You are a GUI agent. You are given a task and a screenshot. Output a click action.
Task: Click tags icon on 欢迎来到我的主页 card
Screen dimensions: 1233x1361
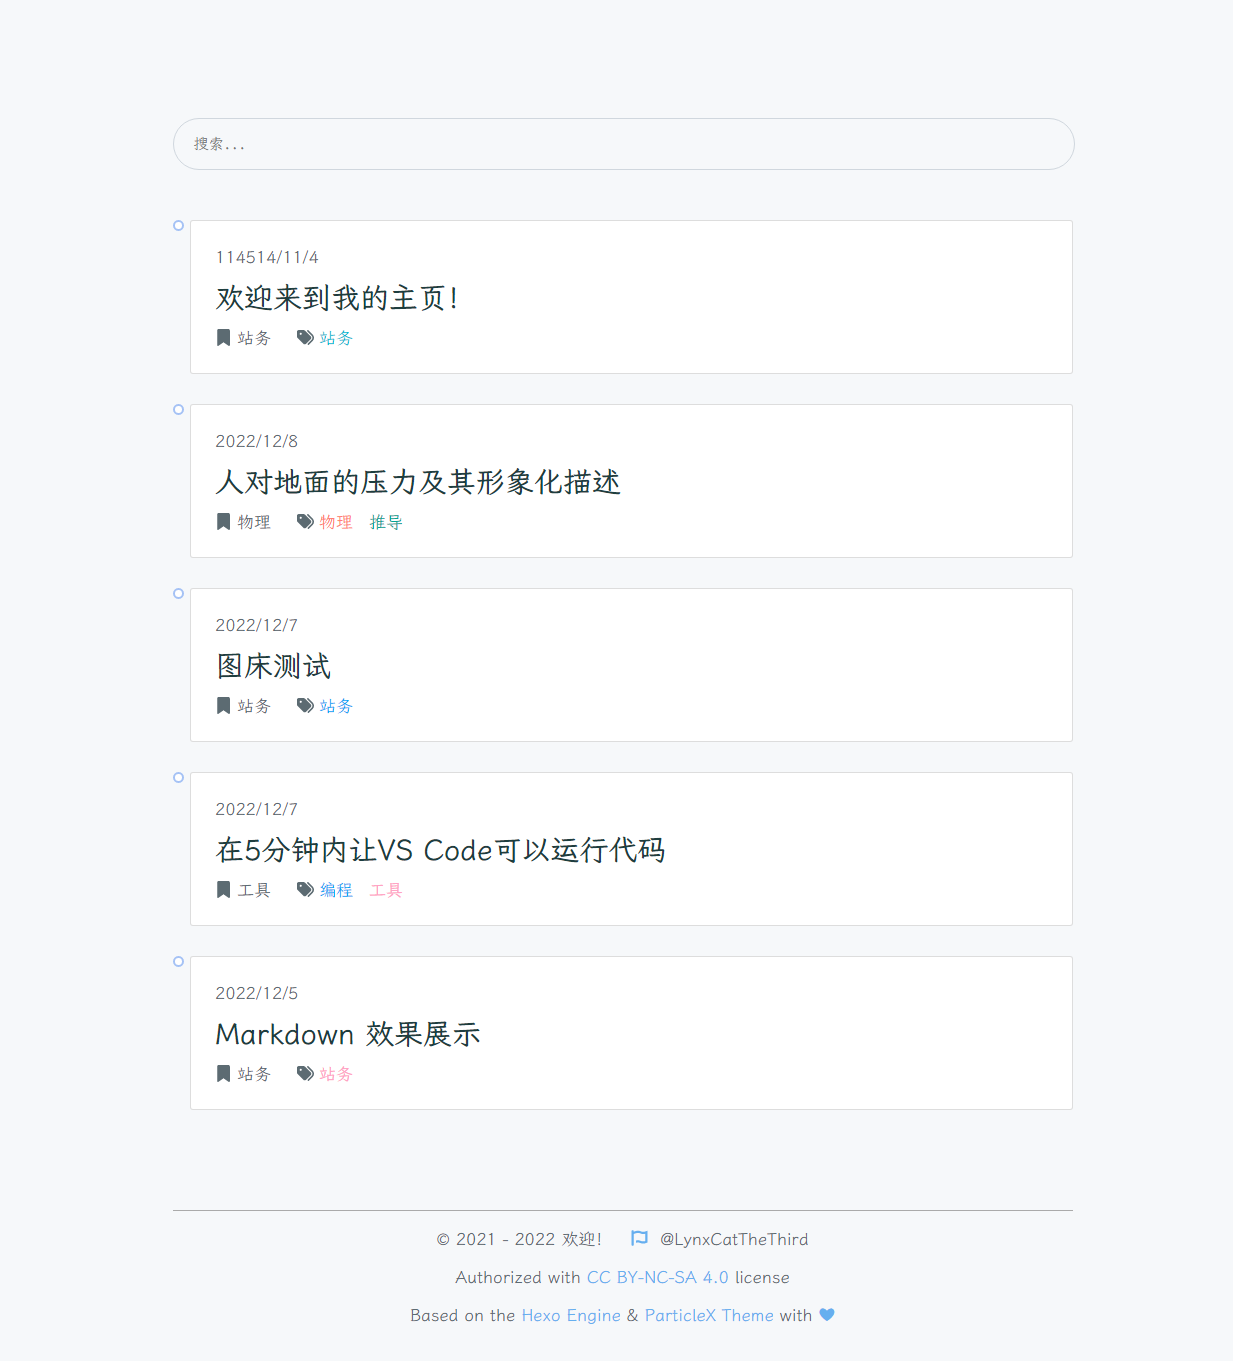[305, 338]
